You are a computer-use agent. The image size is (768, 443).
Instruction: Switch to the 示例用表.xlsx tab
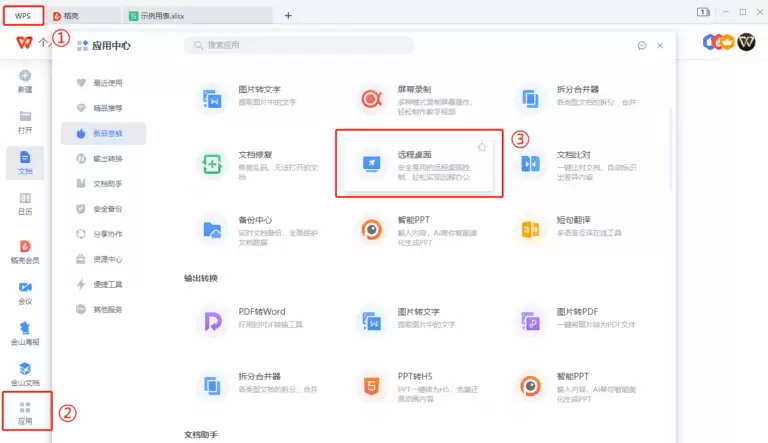[x=198, y=16]
